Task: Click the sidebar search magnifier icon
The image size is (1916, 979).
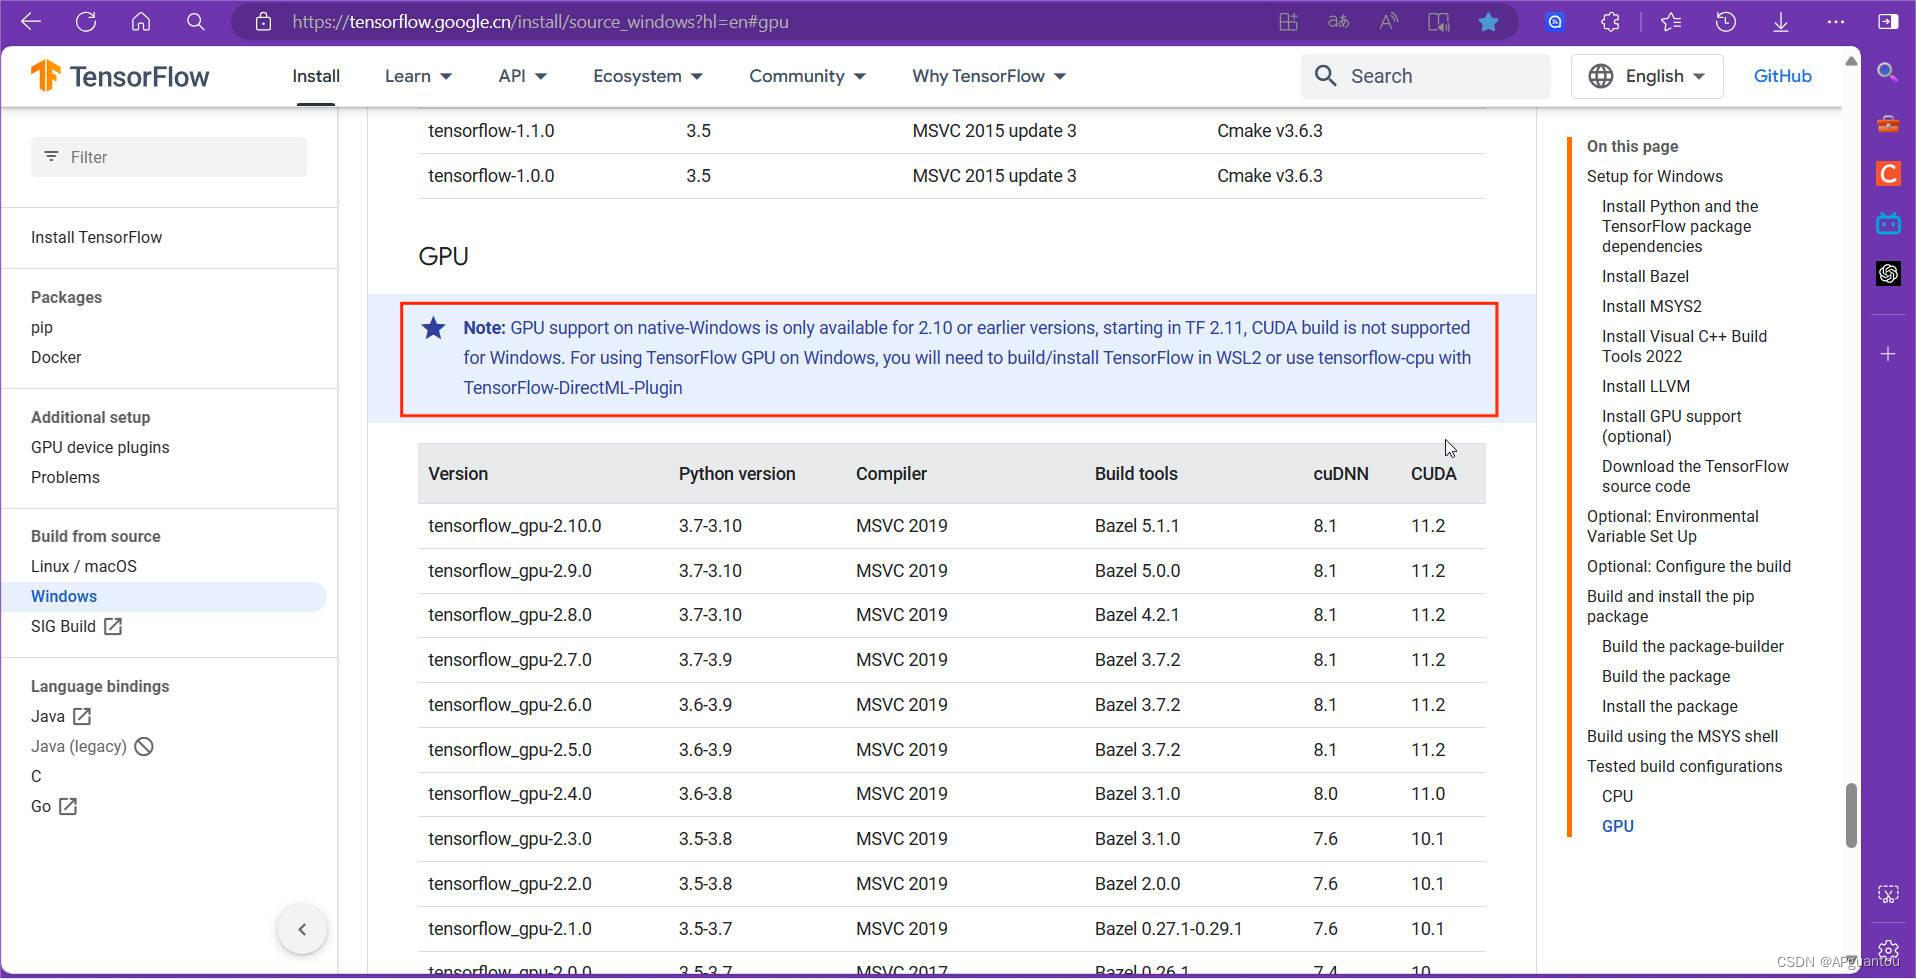Action: (1888, 72)
